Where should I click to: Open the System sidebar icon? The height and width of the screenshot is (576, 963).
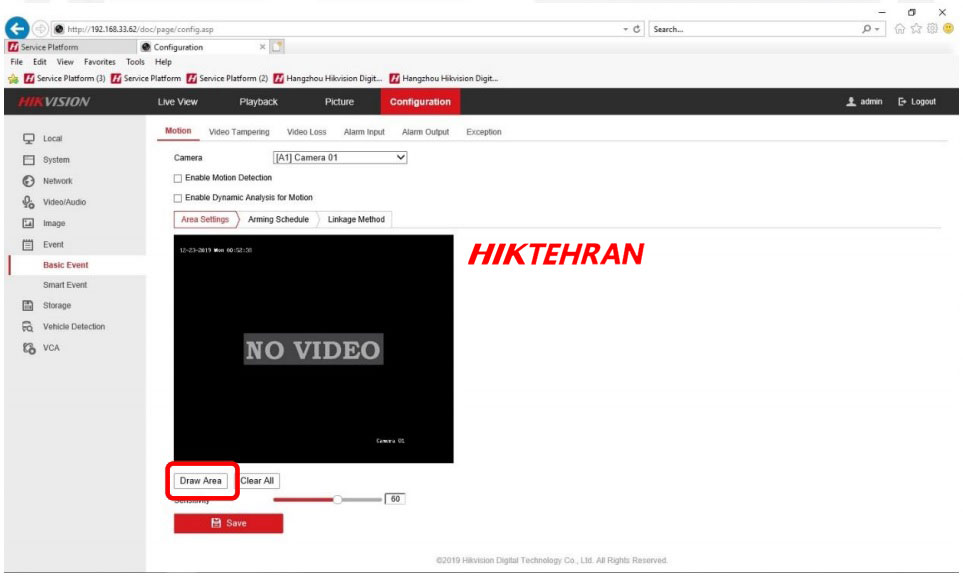28,160
